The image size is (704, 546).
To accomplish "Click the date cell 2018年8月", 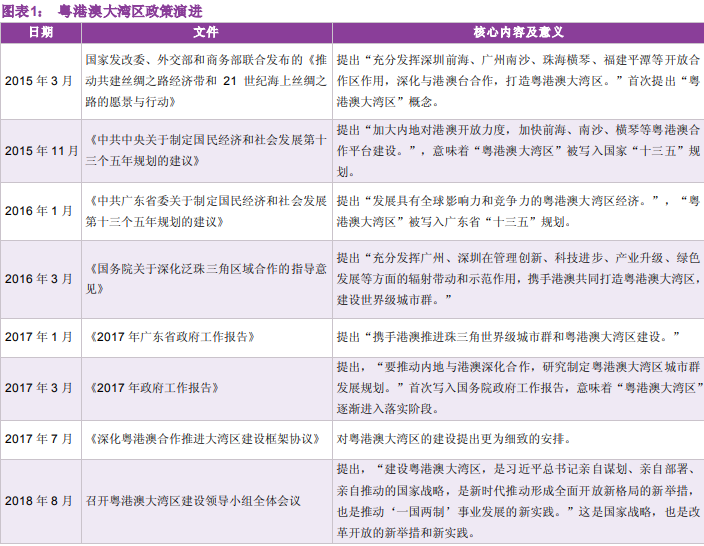I will [39, 501].
